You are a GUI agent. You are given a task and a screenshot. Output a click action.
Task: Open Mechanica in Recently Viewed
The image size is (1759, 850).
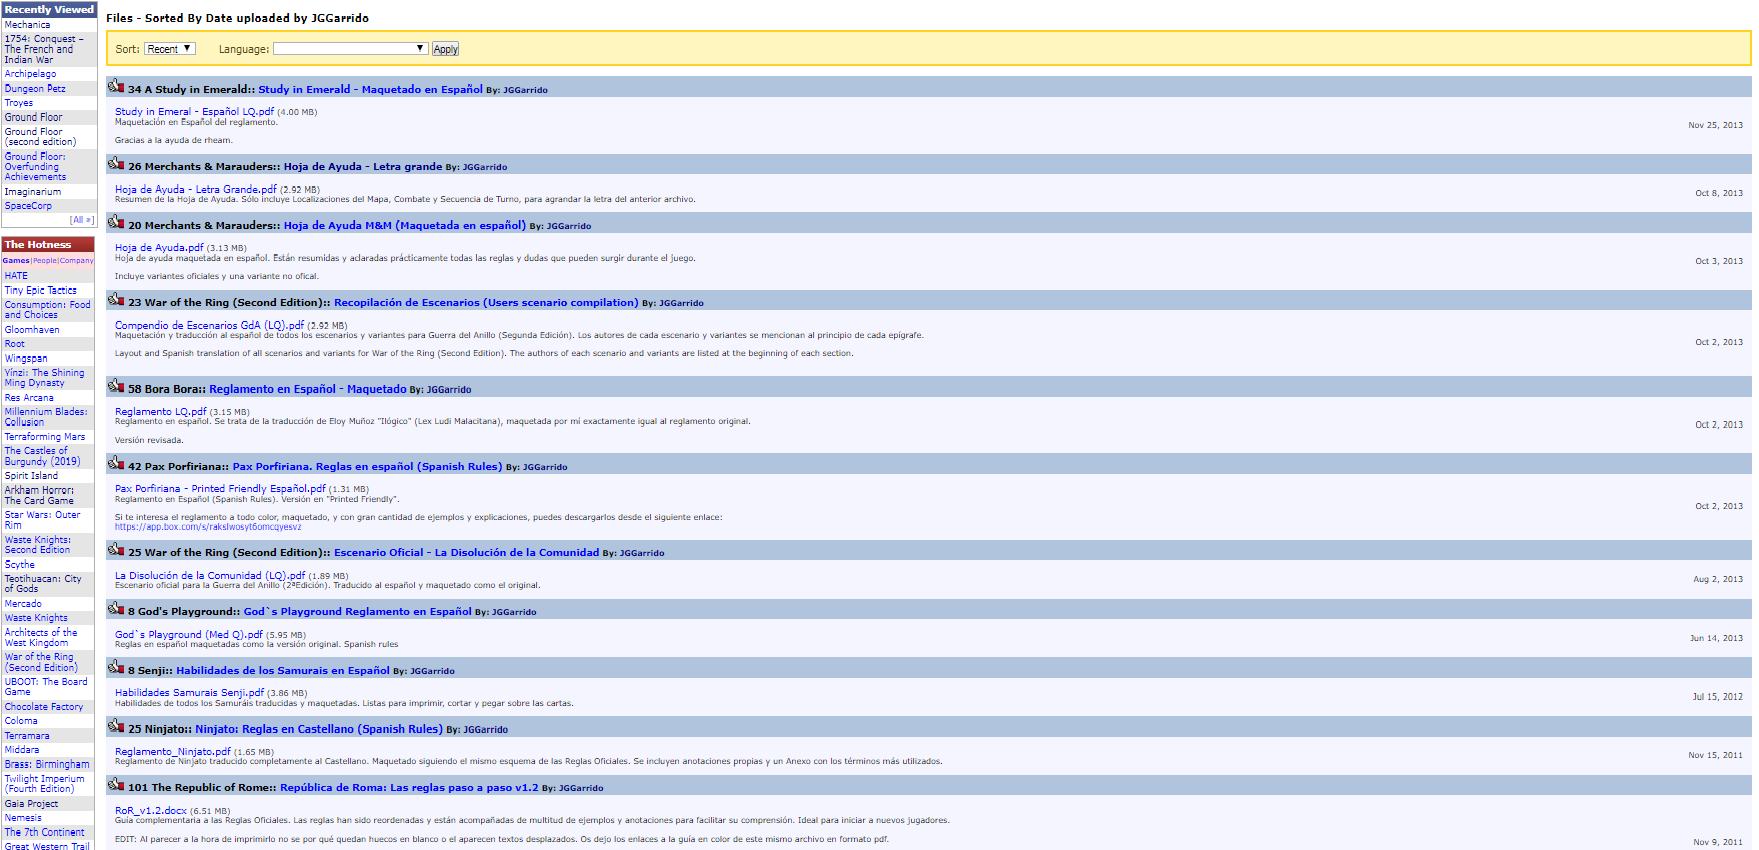pos(27,25)
